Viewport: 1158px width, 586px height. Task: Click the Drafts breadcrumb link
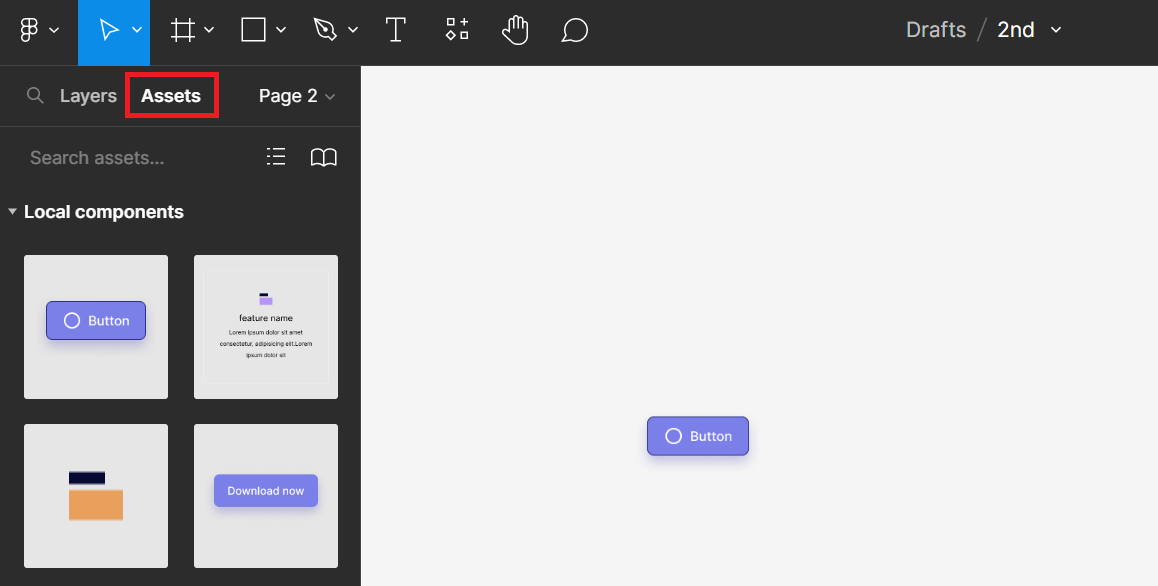click(x=935, y=30)
